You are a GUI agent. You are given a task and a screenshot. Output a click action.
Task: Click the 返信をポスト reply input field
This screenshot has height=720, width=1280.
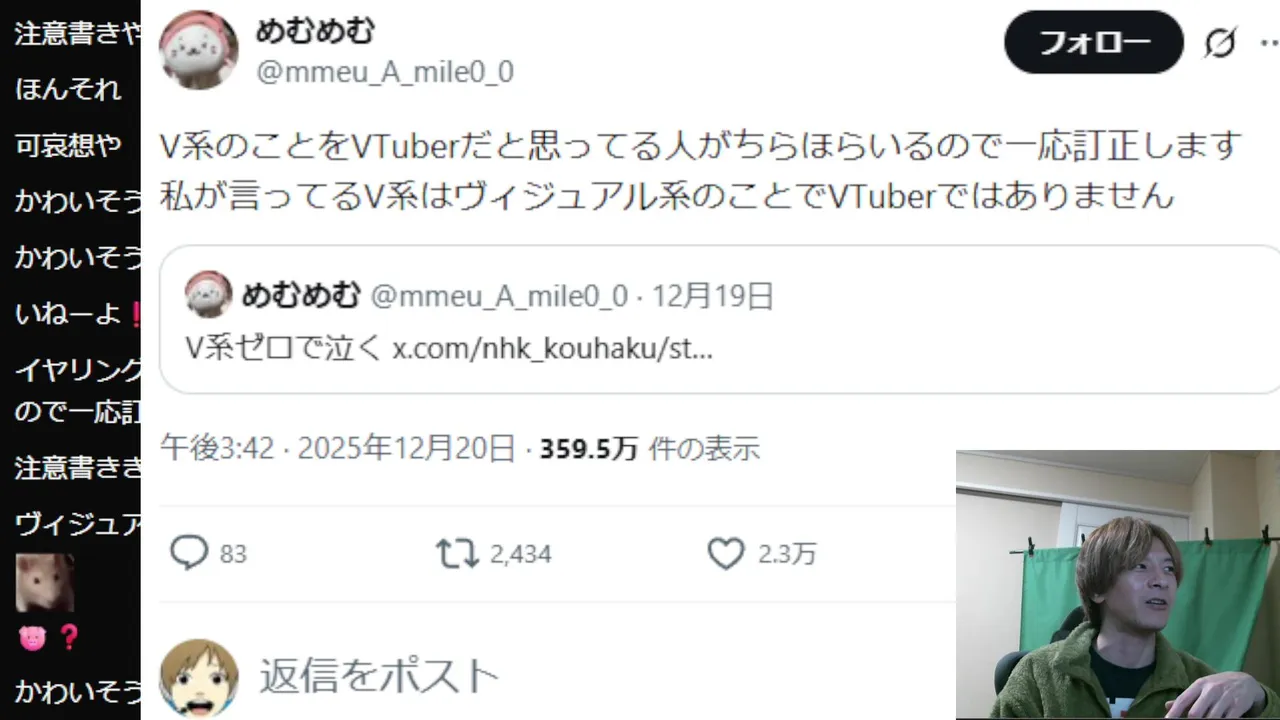coord(380,676)
